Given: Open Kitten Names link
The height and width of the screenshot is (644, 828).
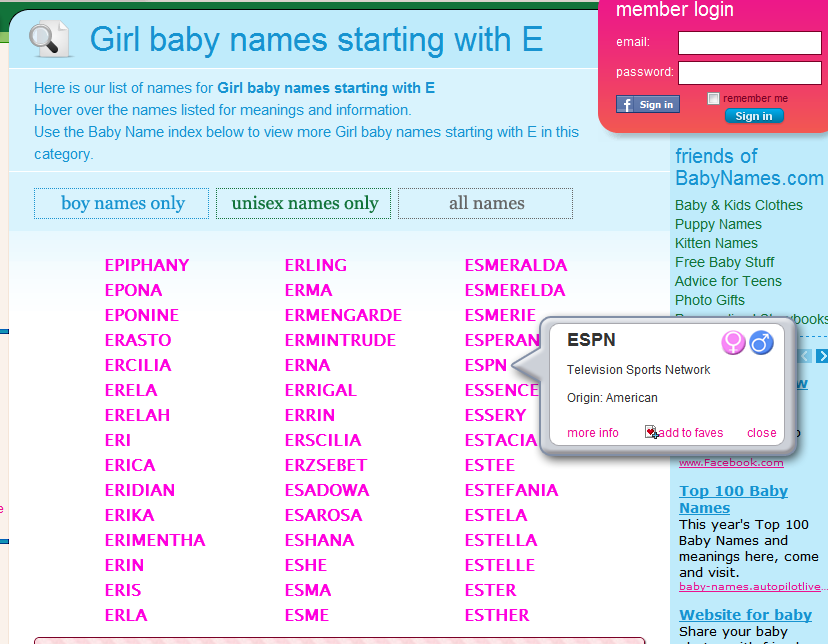Looking at the screenshot, I should point(716,243).
